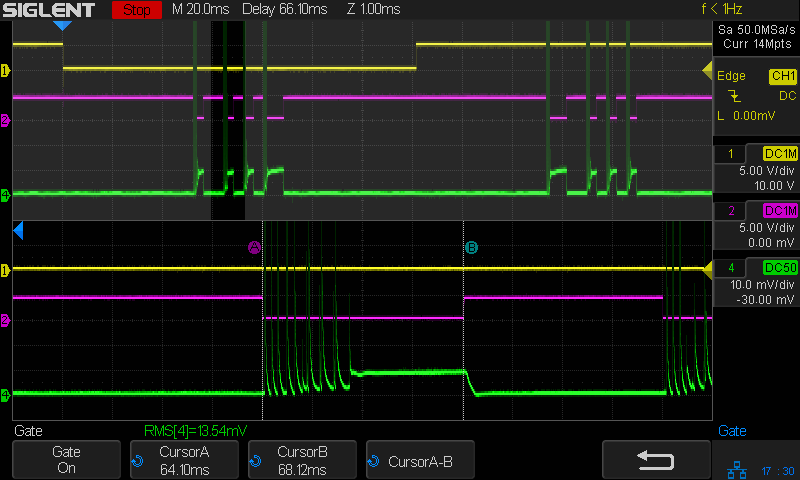Click the magenta cursor A marker
The image size is (800, 480).
tap(254, 247)
